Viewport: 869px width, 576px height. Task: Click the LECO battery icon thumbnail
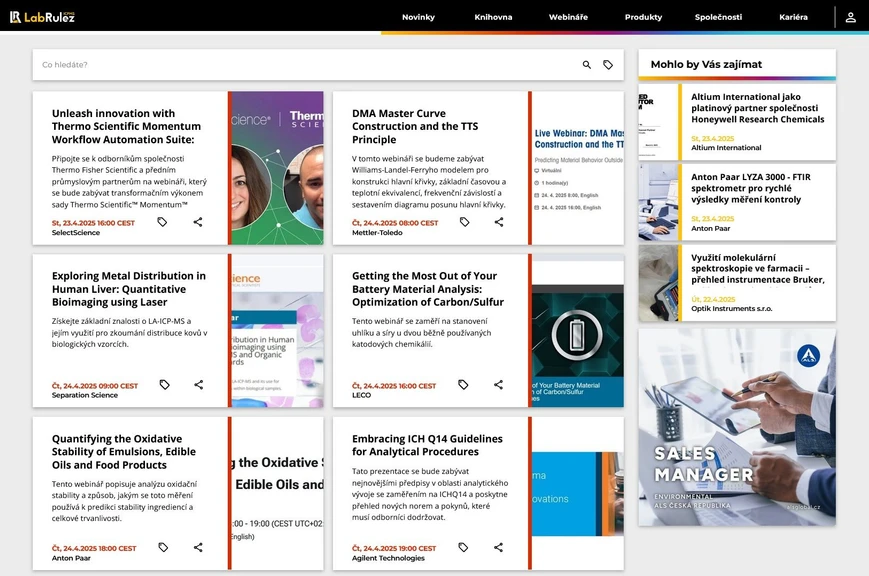point(577,330)
